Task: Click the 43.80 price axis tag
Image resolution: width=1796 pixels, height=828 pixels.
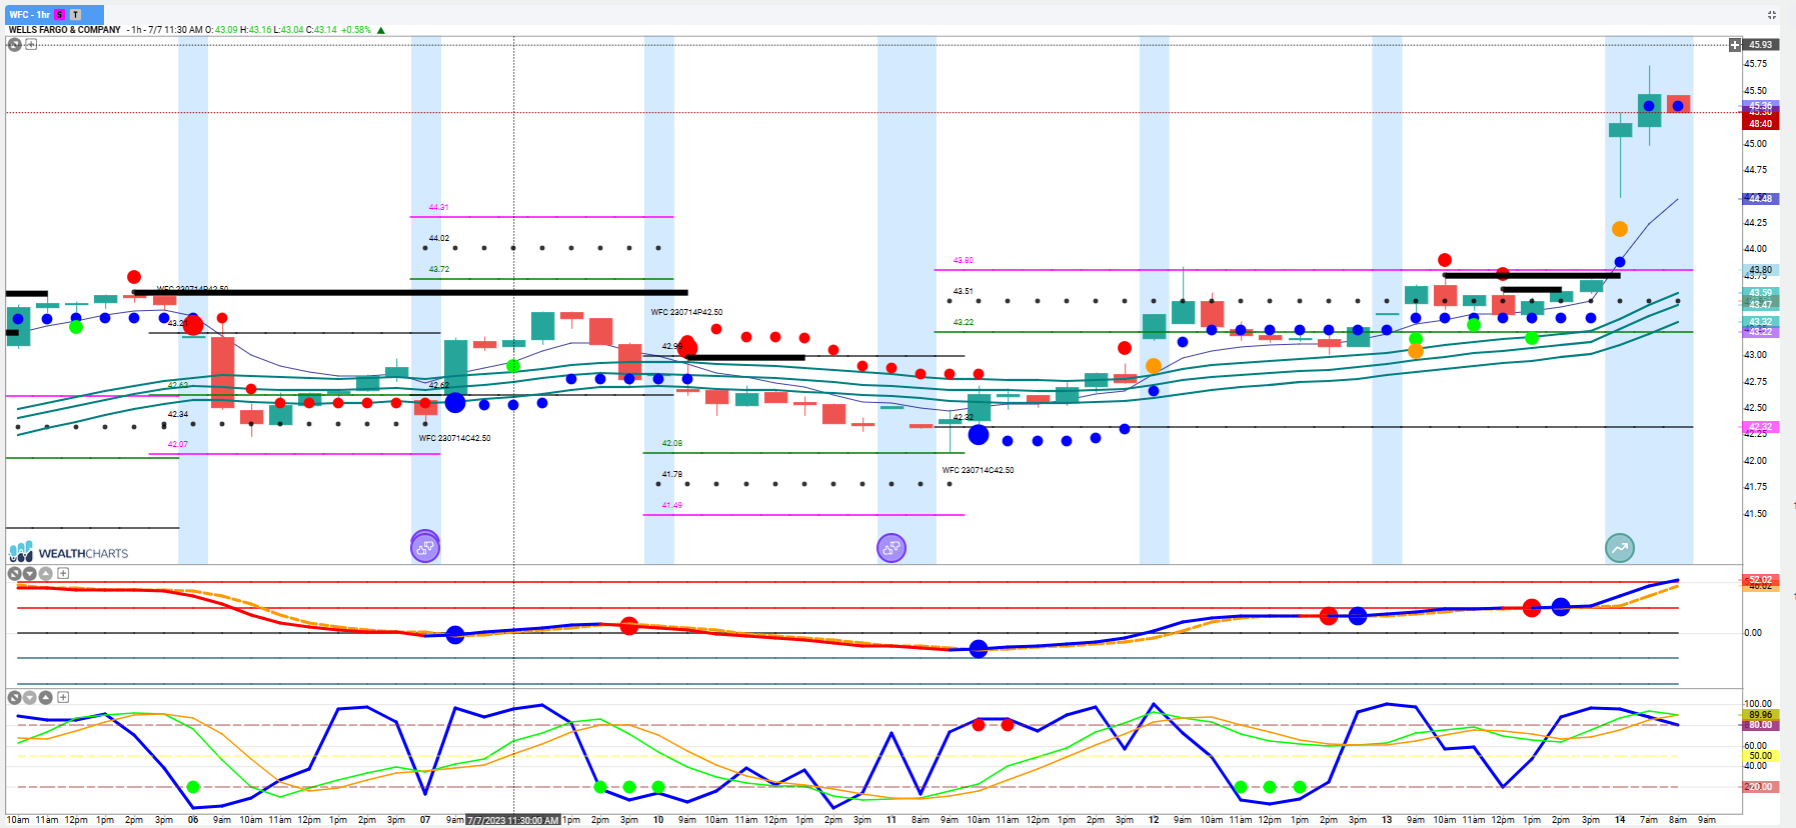Action: coord(1761,270)
